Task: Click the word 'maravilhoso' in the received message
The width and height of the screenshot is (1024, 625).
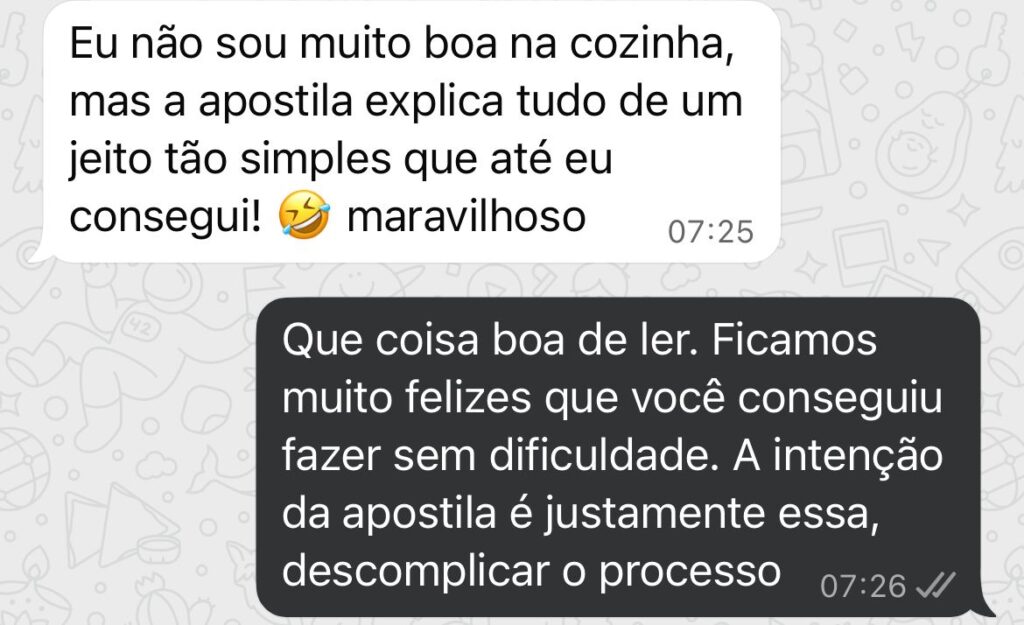Action: point(466,216)
